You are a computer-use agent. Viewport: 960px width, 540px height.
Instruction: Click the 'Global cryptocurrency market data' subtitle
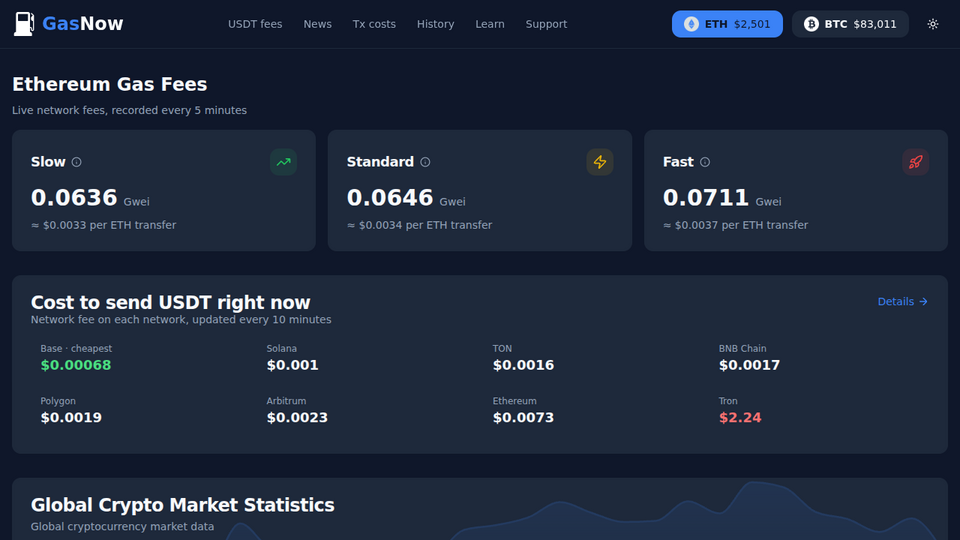pos(122,527)
